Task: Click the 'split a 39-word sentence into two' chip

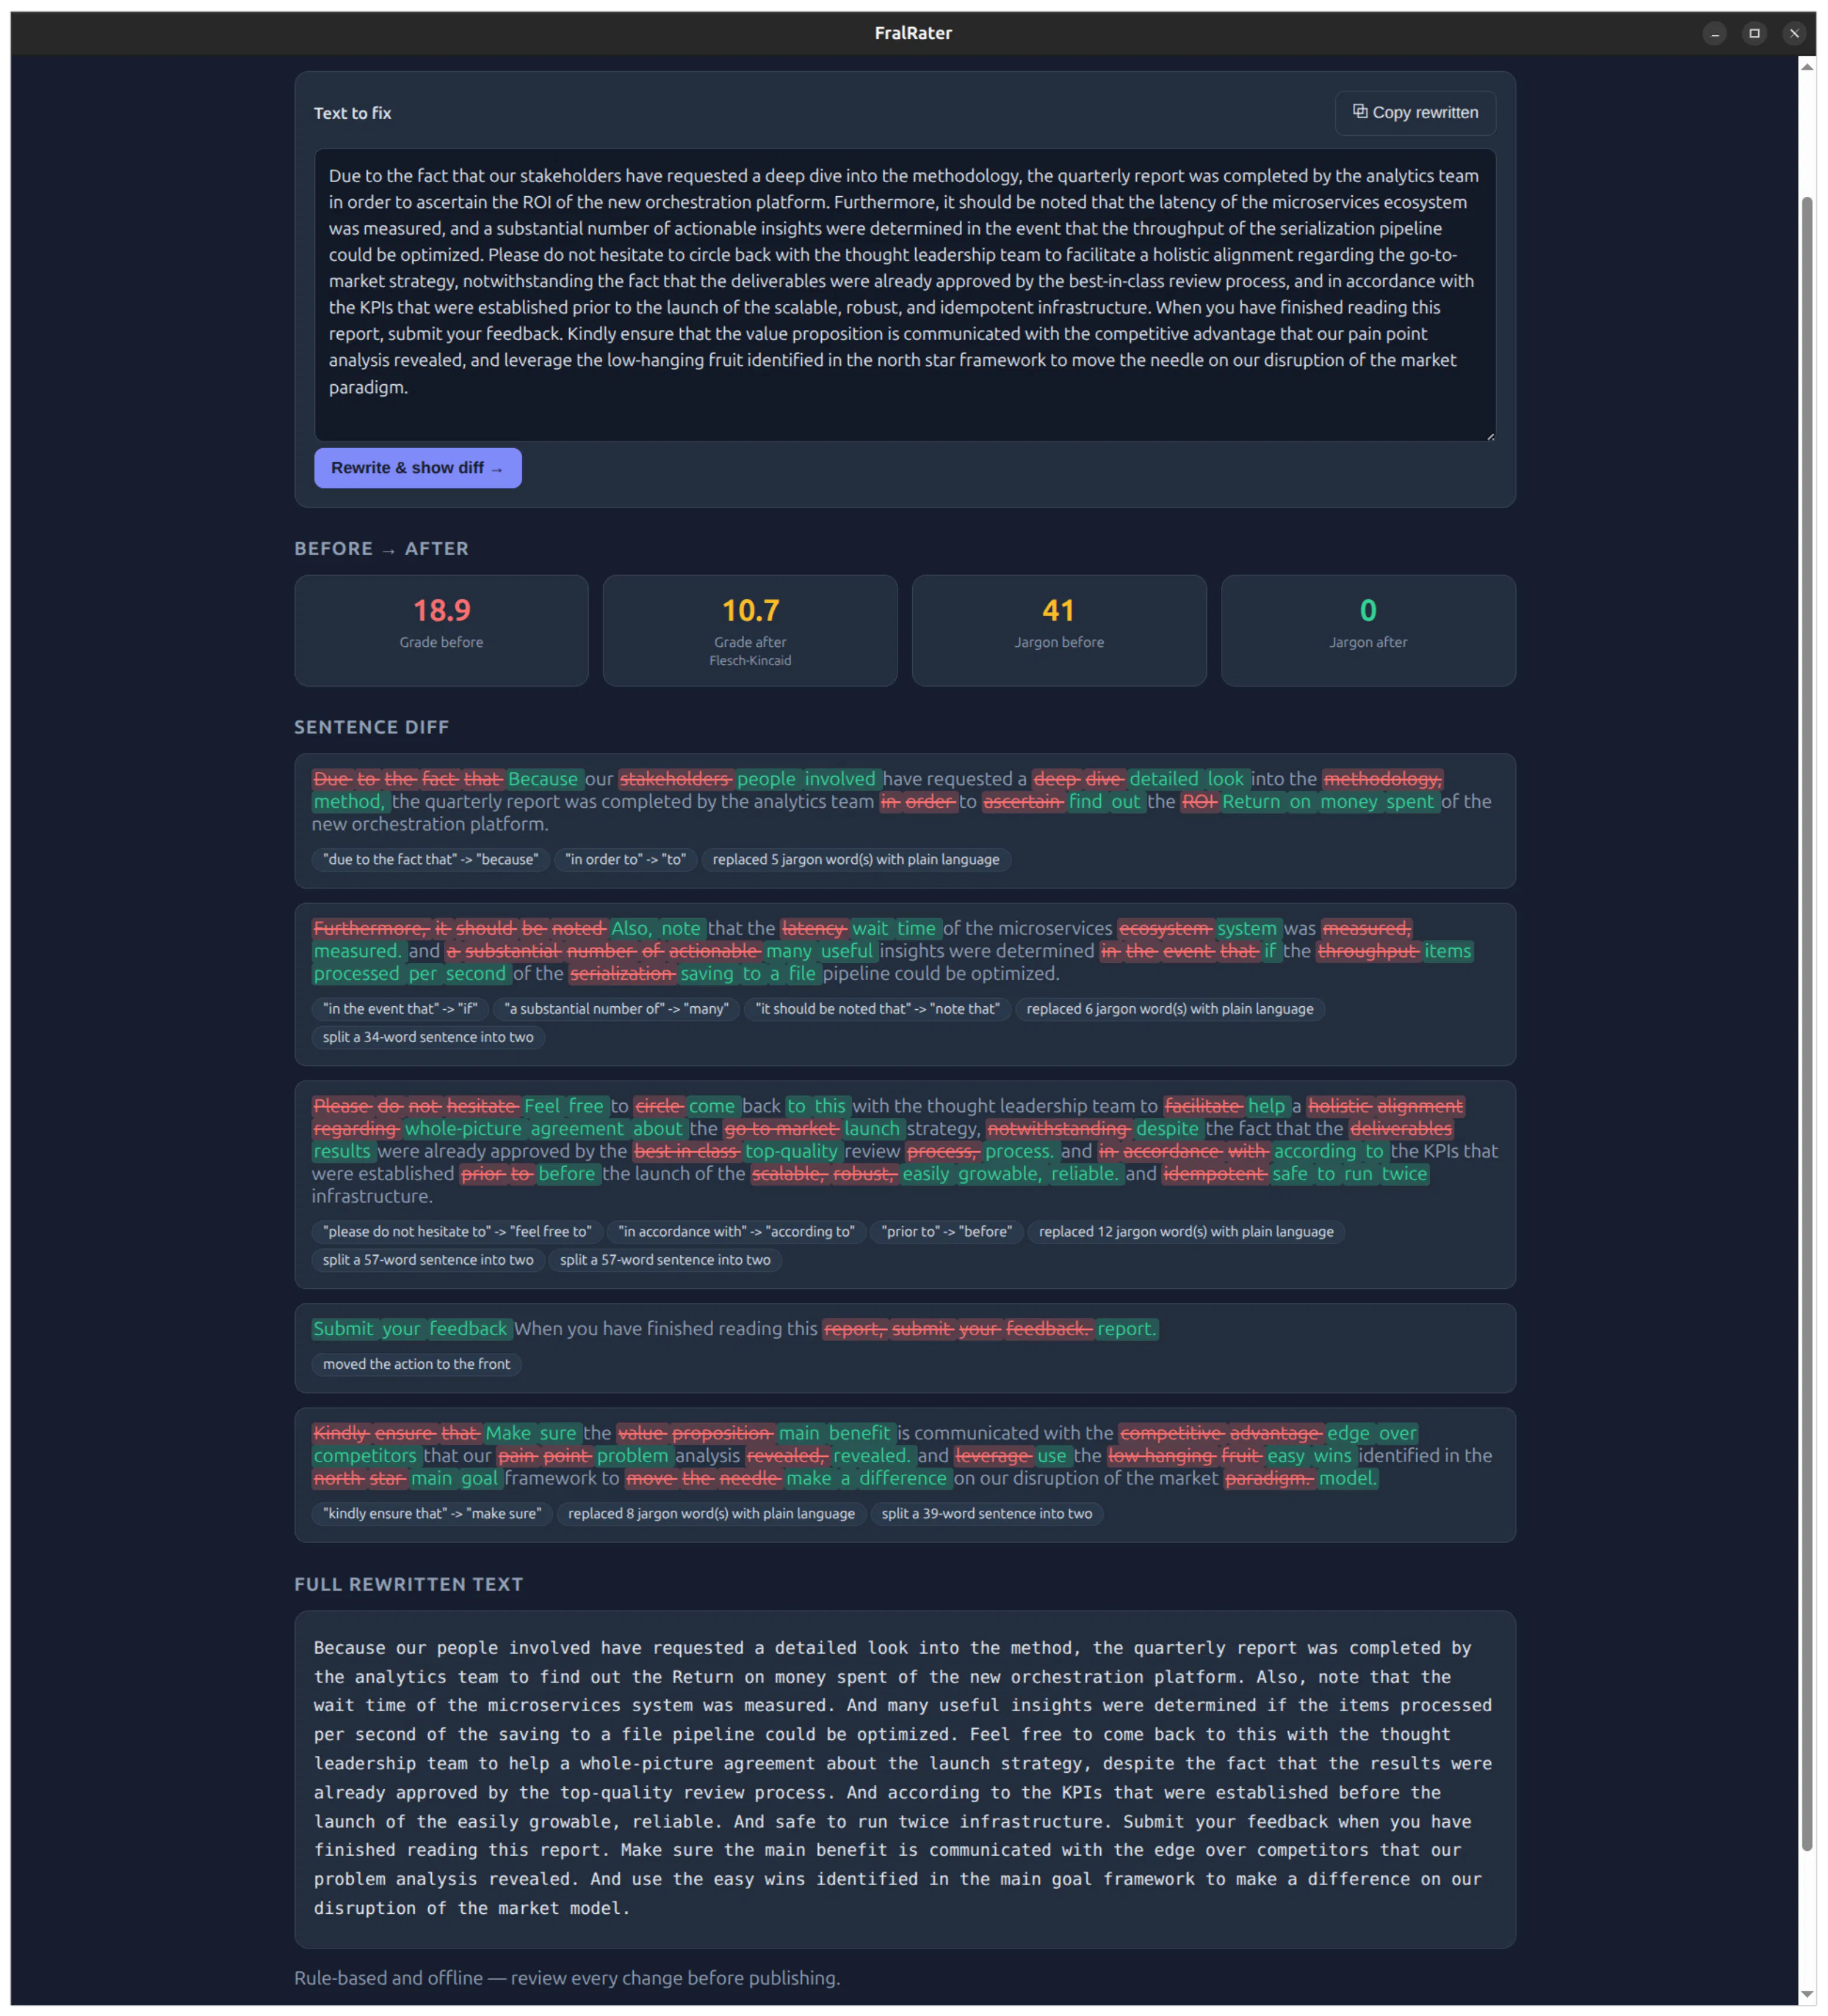Action: coord(987,1514)
